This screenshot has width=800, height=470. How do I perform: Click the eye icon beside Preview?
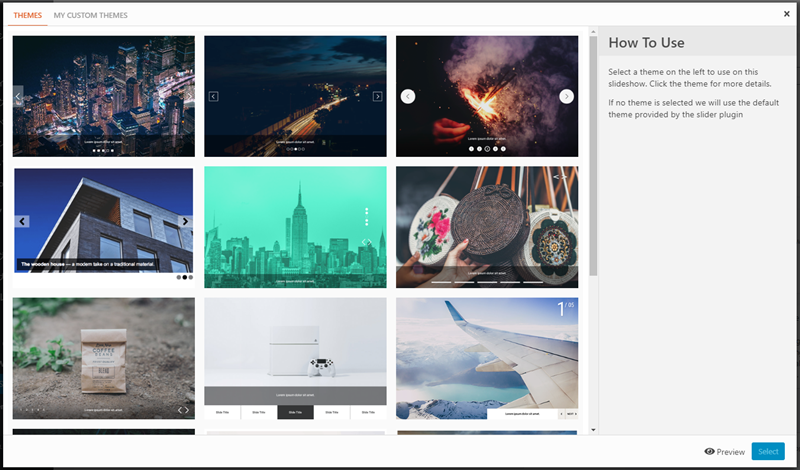point(709,452)
